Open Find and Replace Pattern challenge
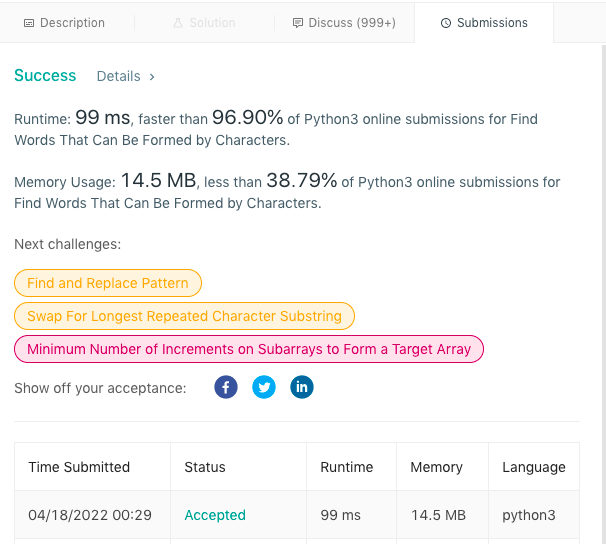Image resolution: width=606 pixels, height=544 pixels. point(108,283)
